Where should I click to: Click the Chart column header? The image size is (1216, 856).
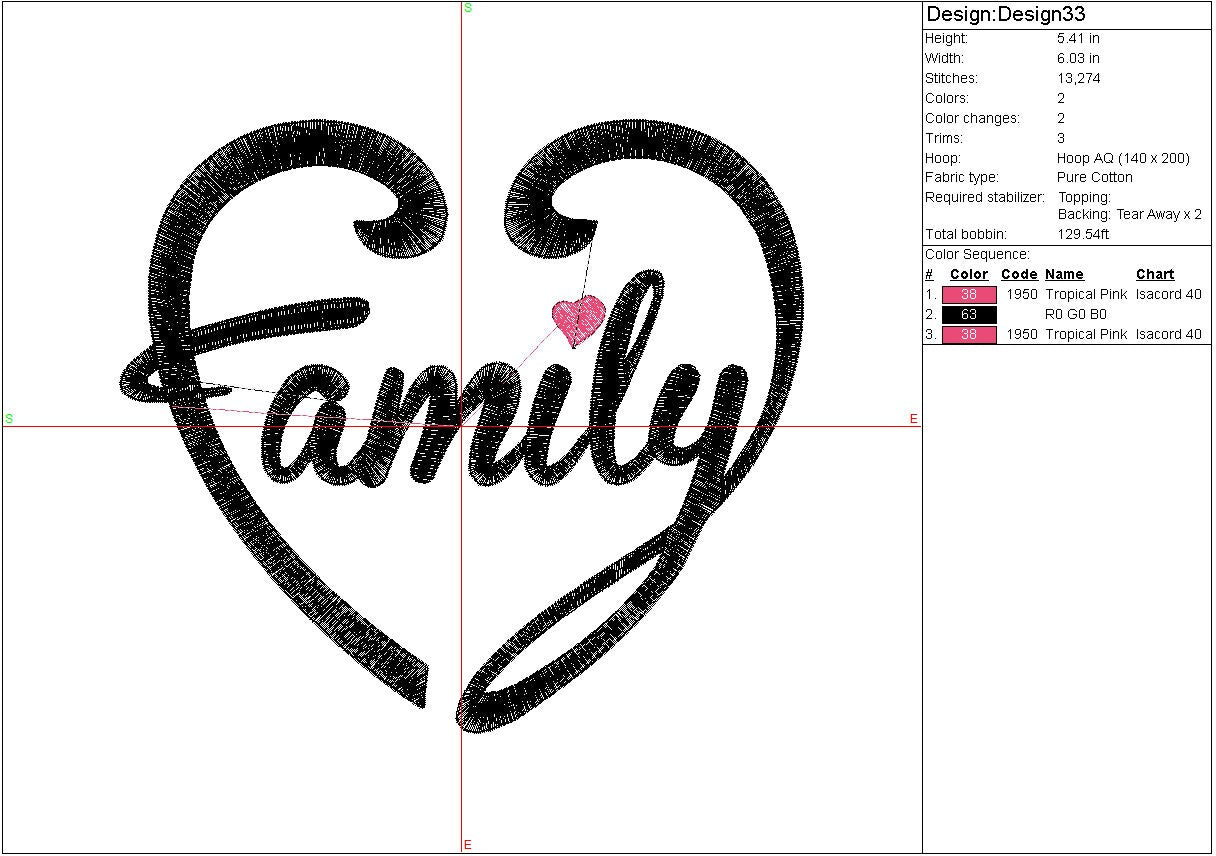tap(1155, 275)
